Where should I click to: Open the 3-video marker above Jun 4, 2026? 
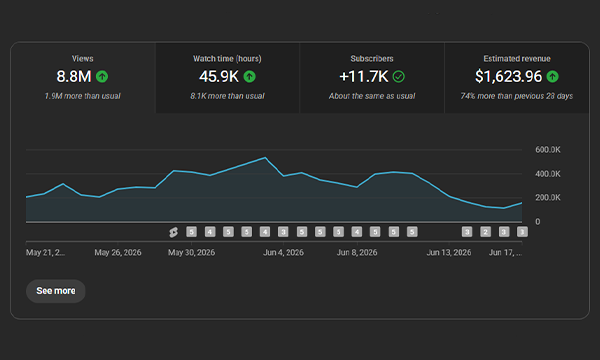[283, 232]
